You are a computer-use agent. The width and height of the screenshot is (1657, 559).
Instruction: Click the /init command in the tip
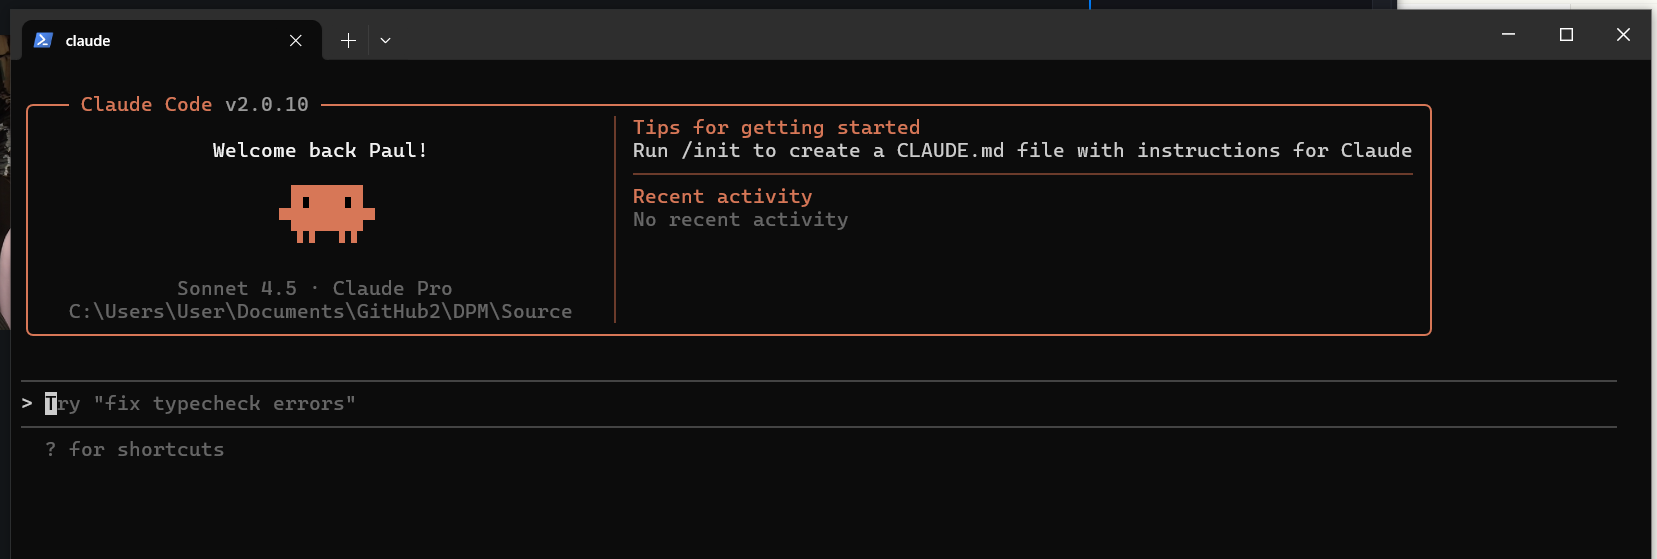tap(711, 150)
